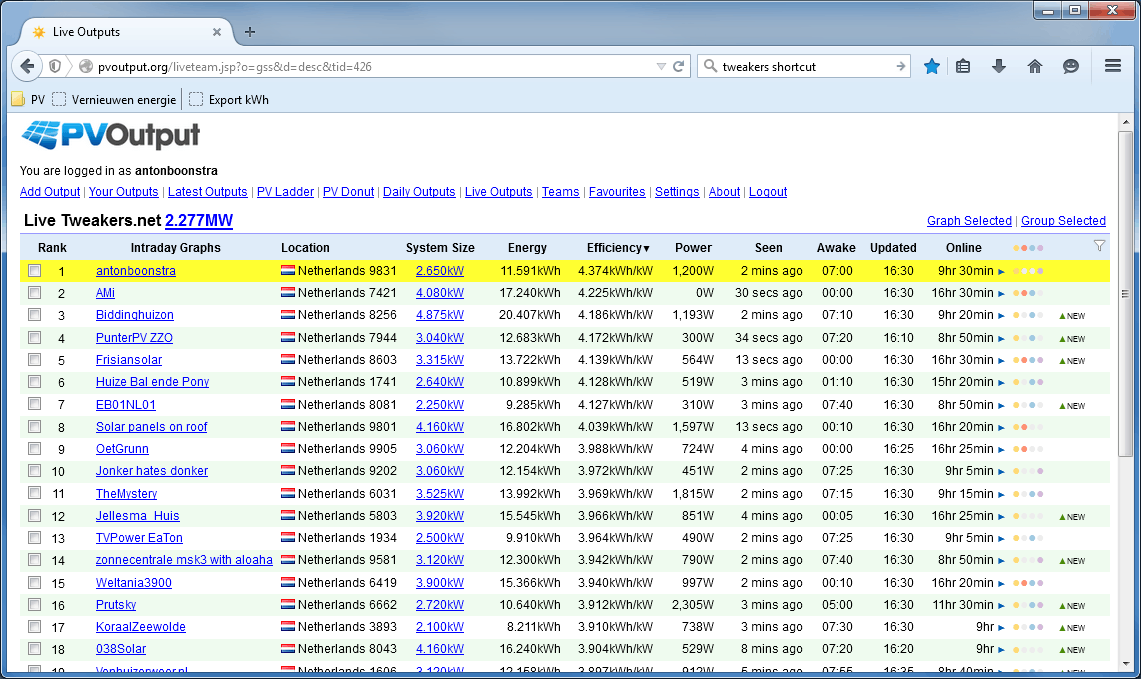Click the PVOutput logo
The width and height of the screenshot is (1141, 679).
110,136
